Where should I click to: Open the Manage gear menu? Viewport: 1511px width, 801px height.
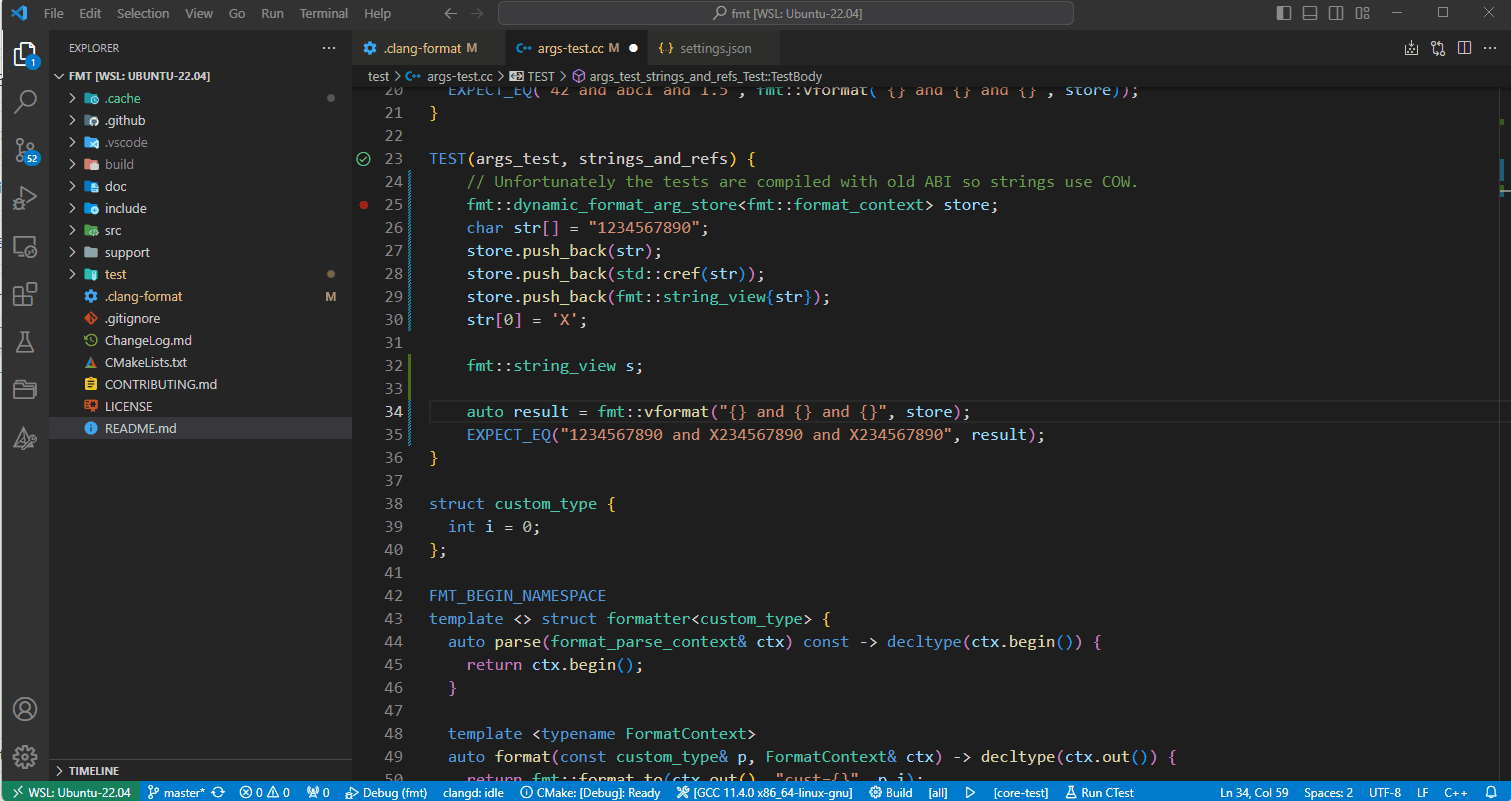[x=25, y=757]
